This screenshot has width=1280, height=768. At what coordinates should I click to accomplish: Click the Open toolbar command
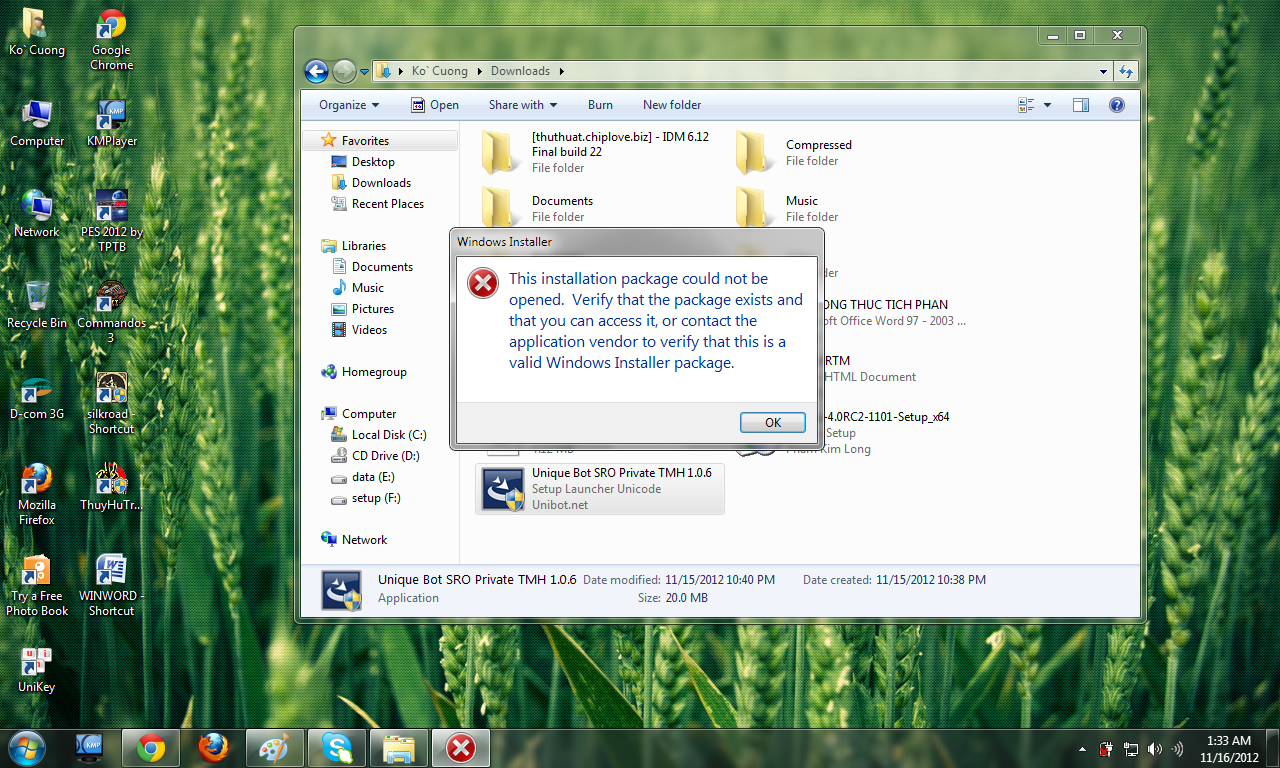coord(435,105)
